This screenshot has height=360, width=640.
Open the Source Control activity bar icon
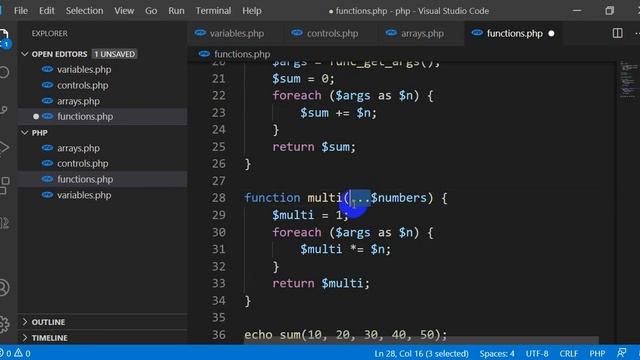pyautogui.click(x=4, y=110)
